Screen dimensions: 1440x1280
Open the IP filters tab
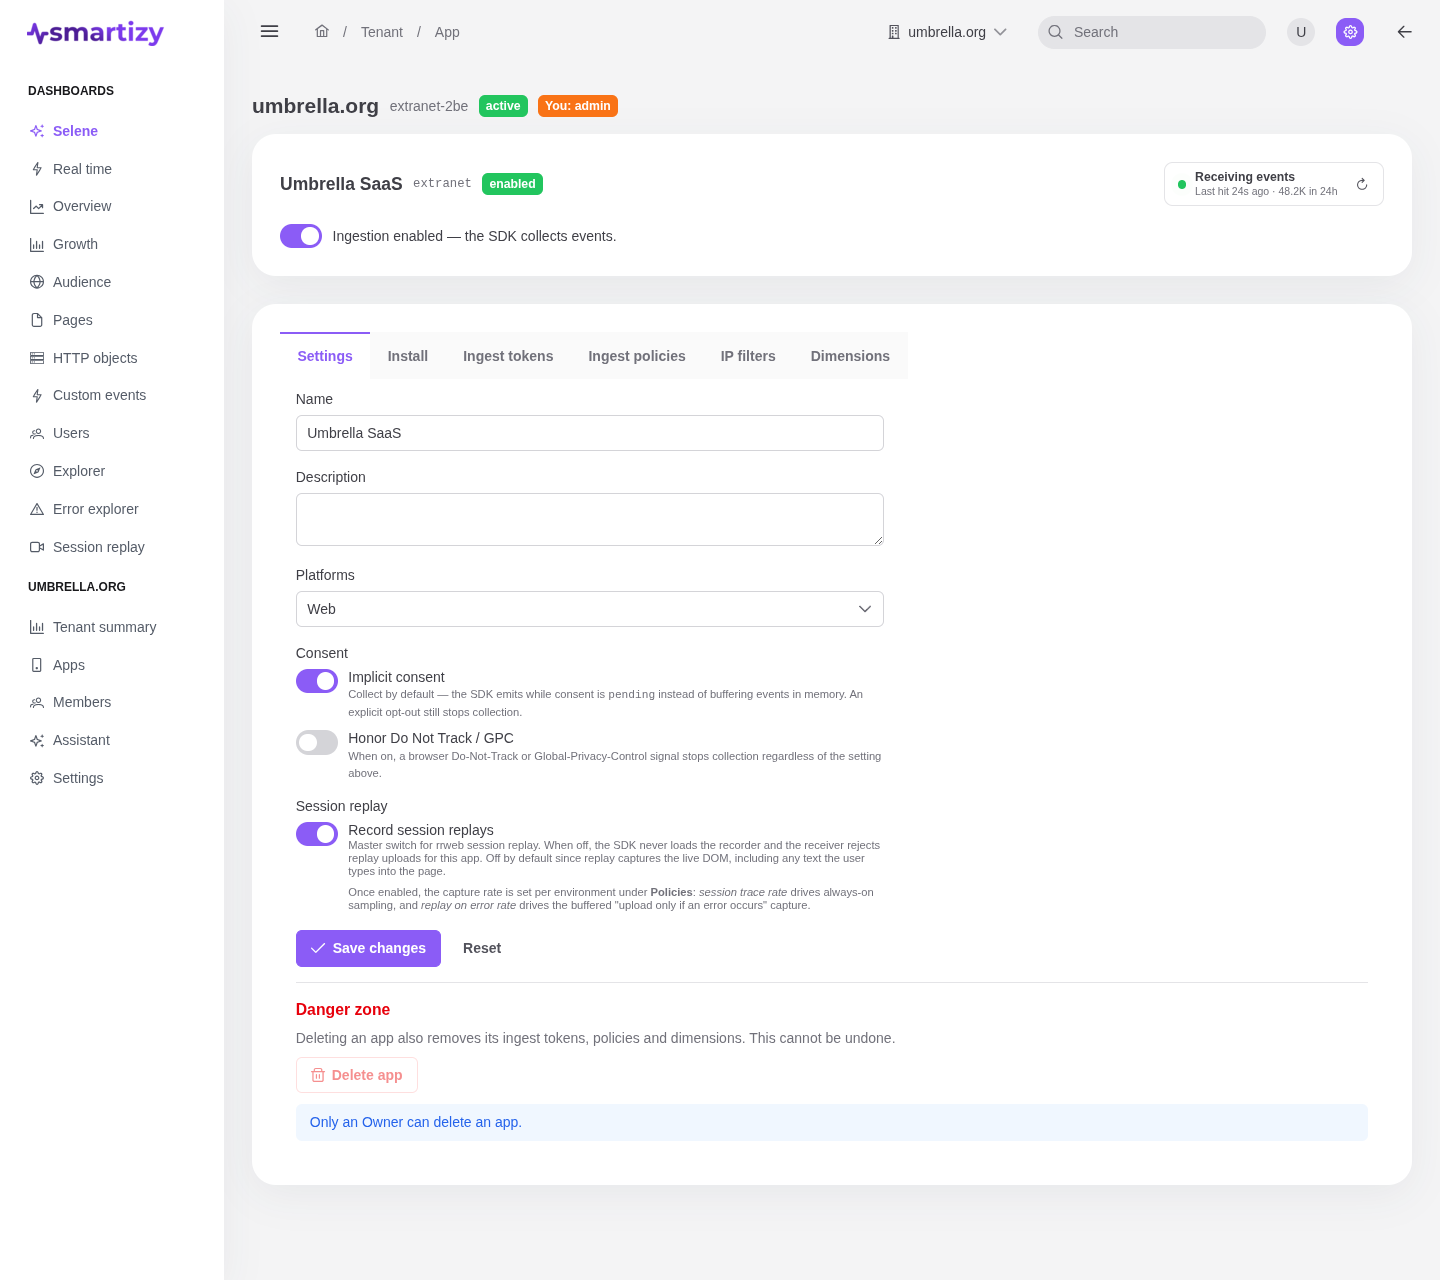(x=748, y=356)
